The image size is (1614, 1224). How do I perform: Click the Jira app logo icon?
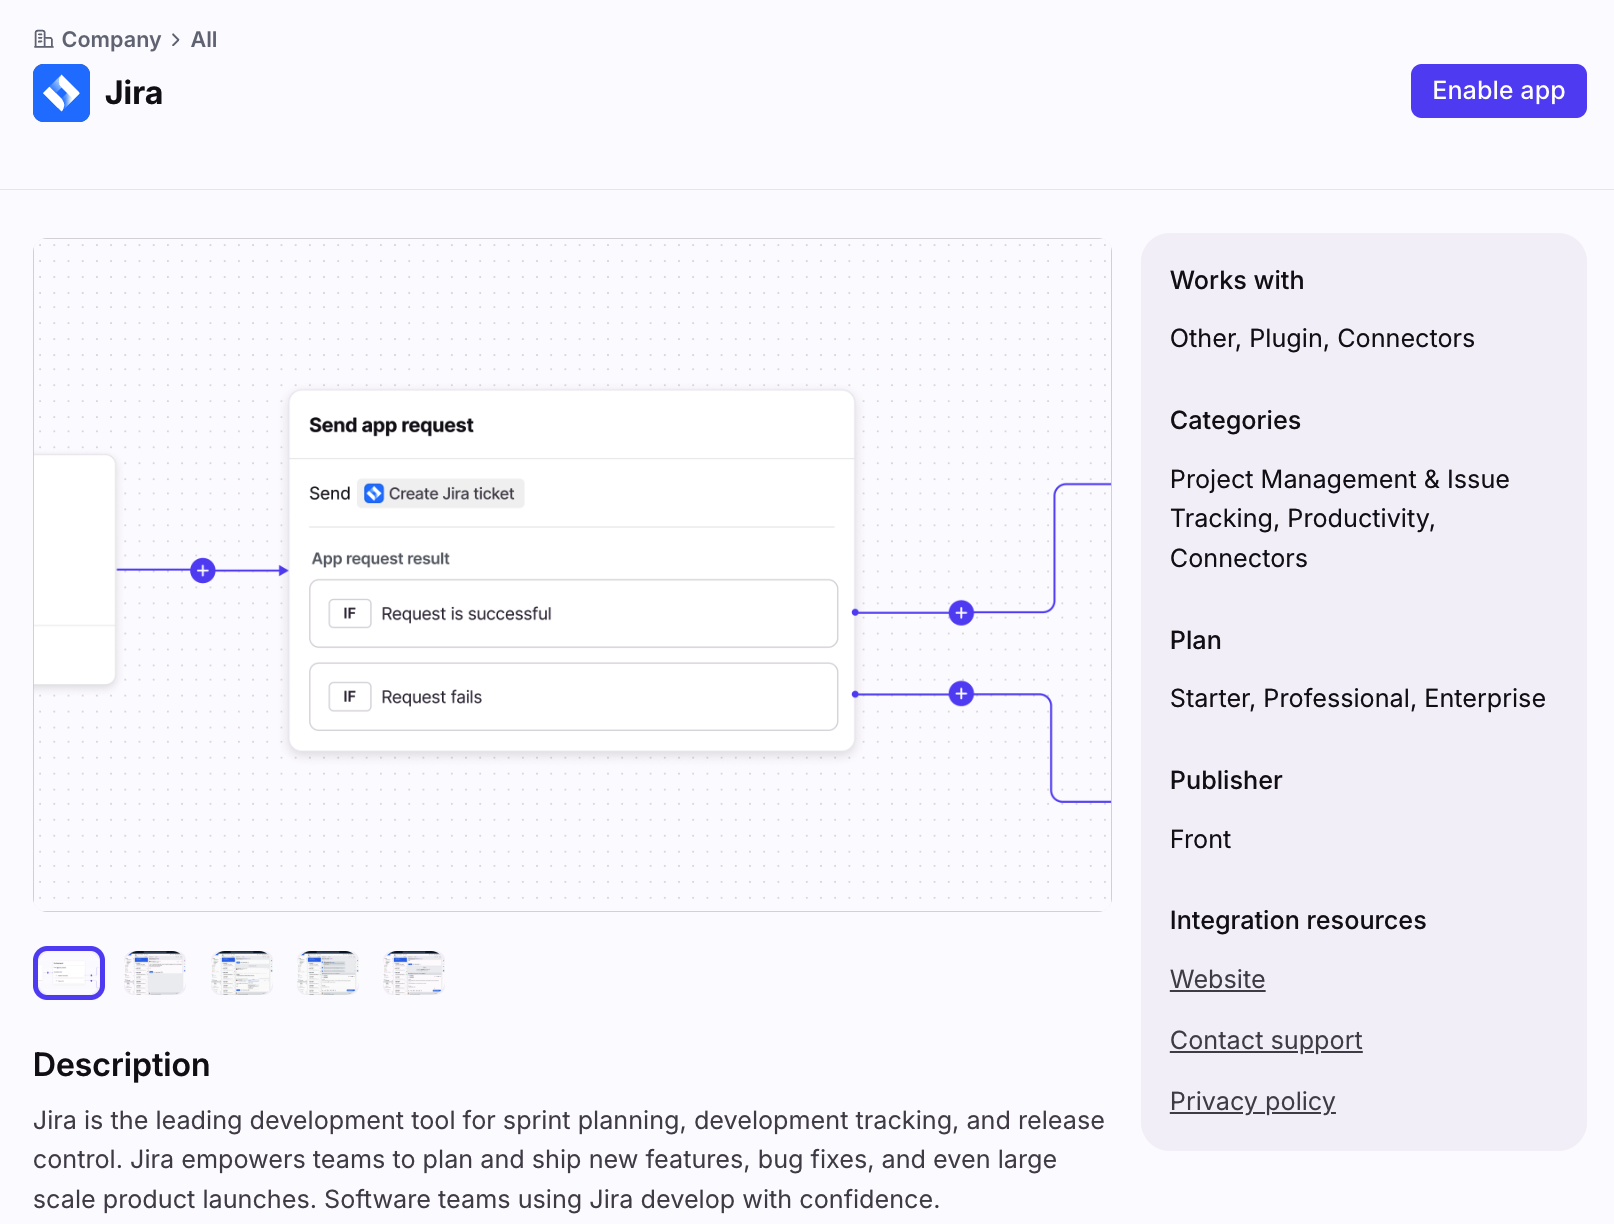[x=61, y=93]
